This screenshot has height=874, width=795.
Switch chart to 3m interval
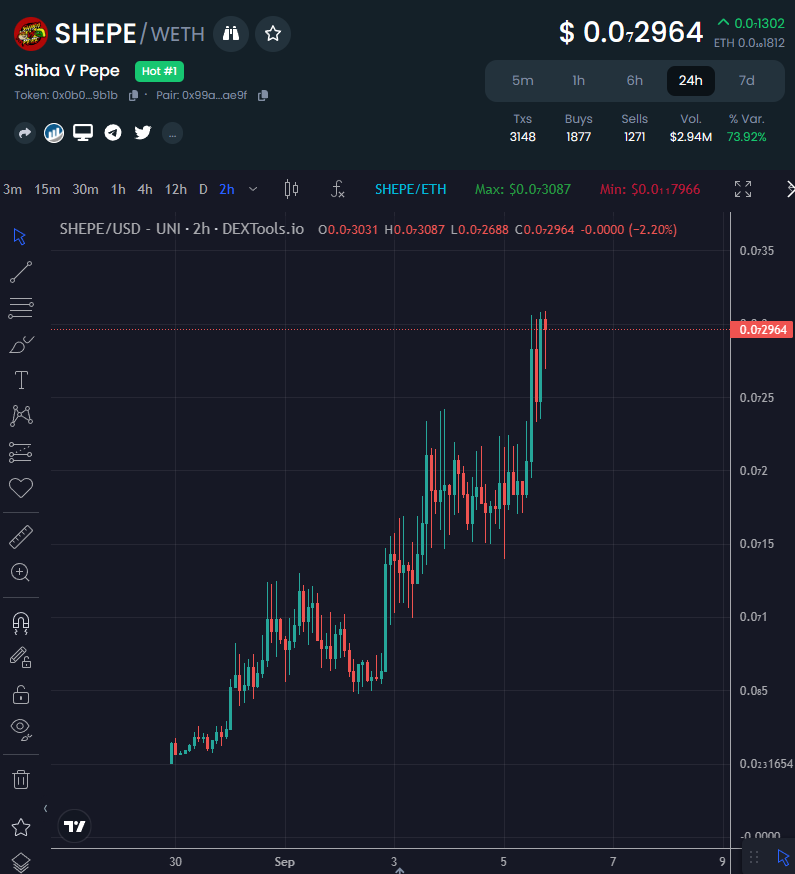click(x=12, y=190)
